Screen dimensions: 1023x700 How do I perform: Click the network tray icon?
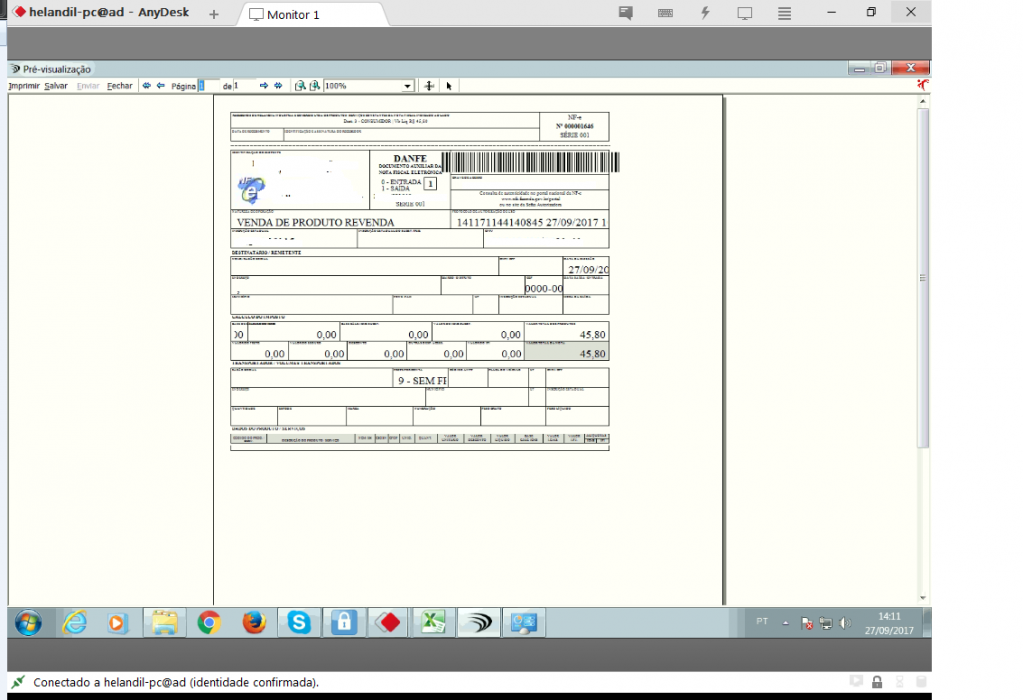[x=826, y=623]
